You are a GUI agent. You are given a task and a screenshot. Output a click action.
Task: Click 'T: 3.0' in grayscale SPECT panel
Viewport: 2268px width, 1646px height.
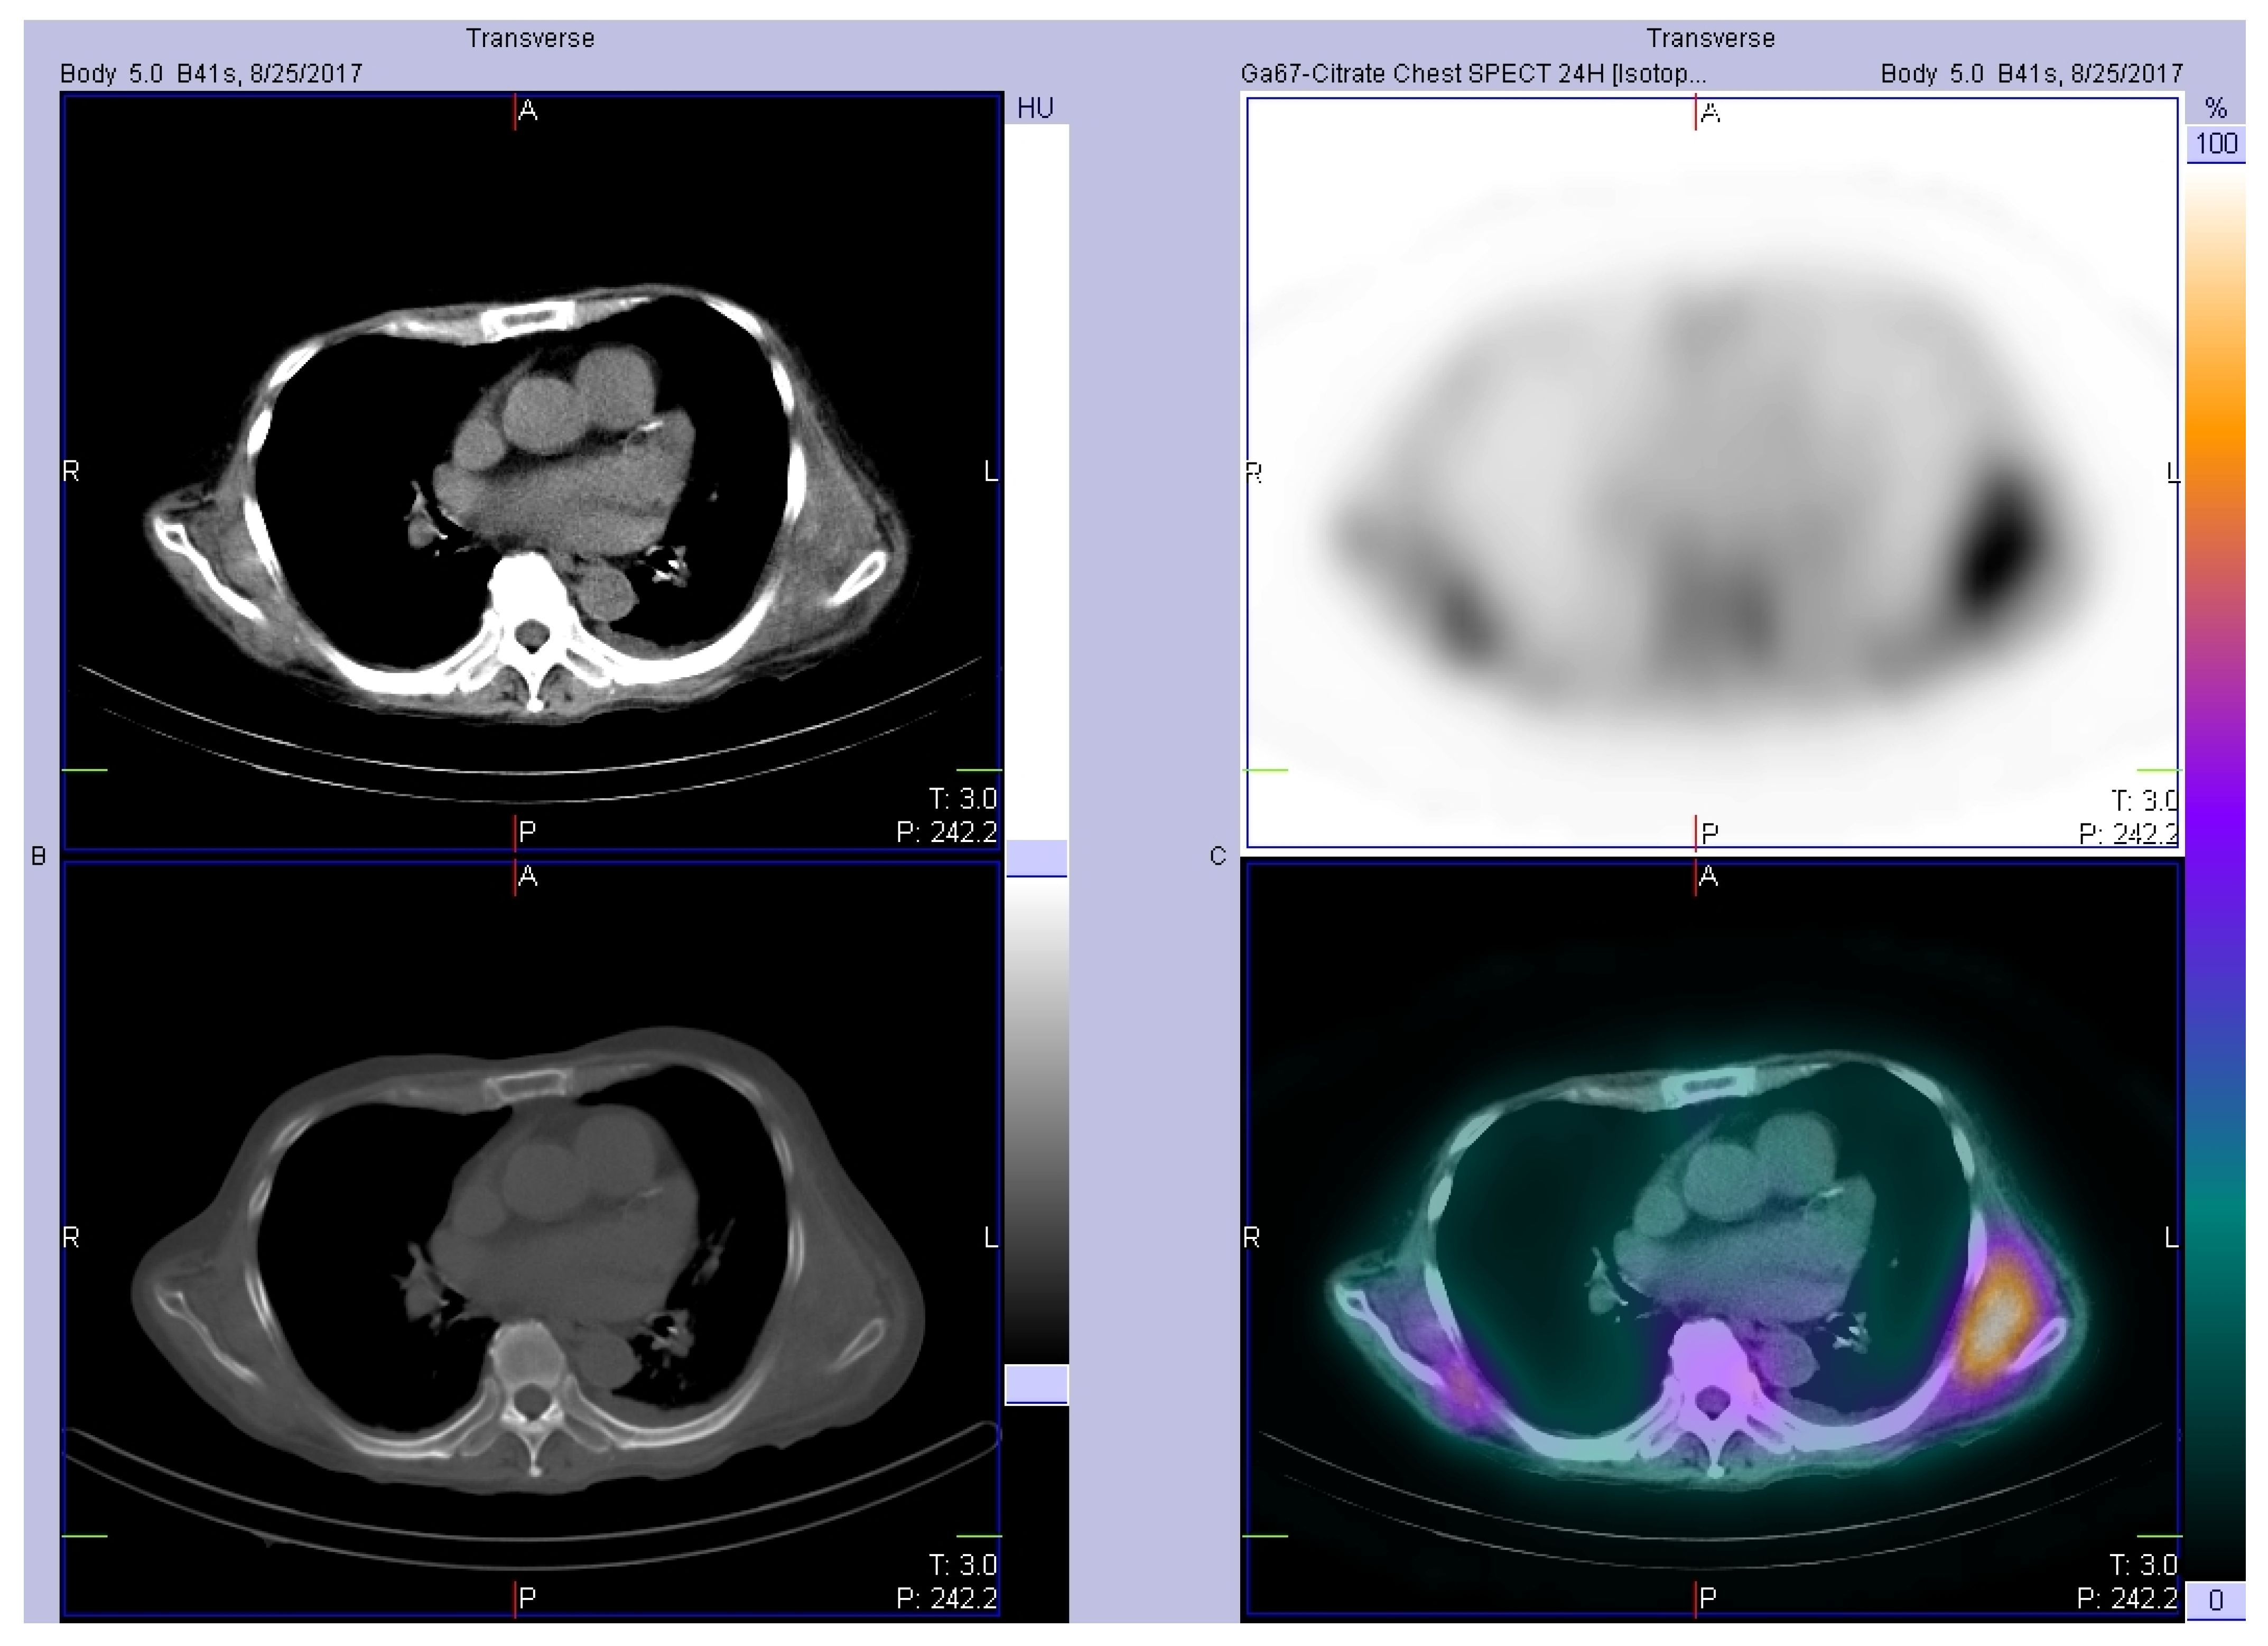(2144, 800)
